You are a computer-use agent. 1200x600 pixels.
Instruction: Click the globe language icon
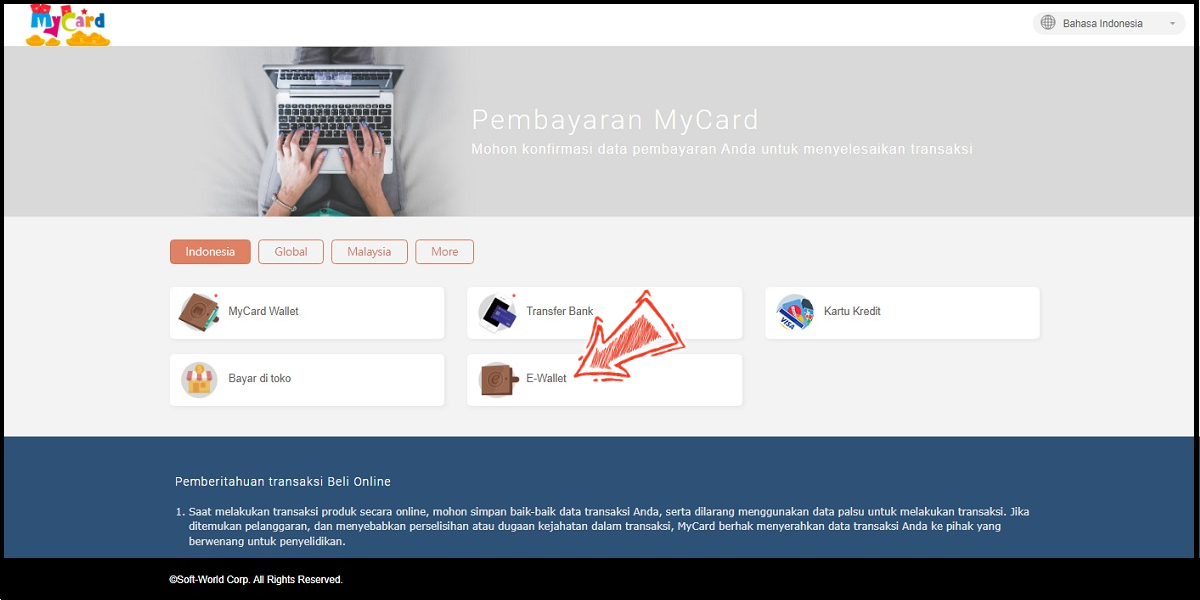click(1048, 23)
